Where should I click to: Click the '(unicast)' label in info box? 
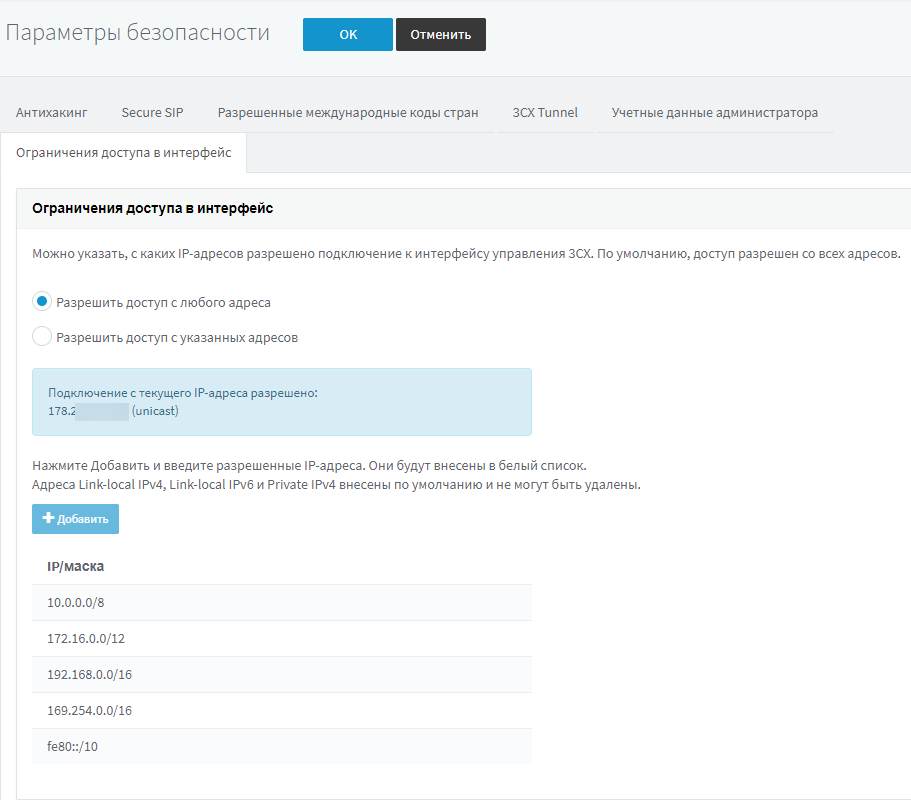(x=155, y=411)
